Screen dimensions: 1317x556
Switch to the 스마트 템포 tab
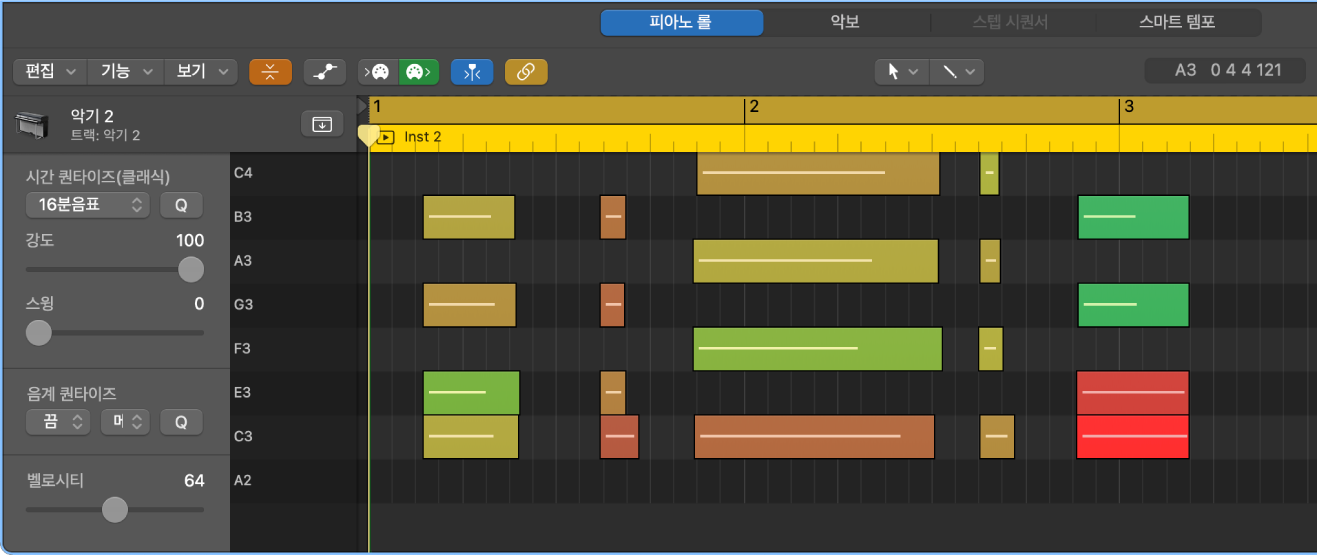(1177, 22)
